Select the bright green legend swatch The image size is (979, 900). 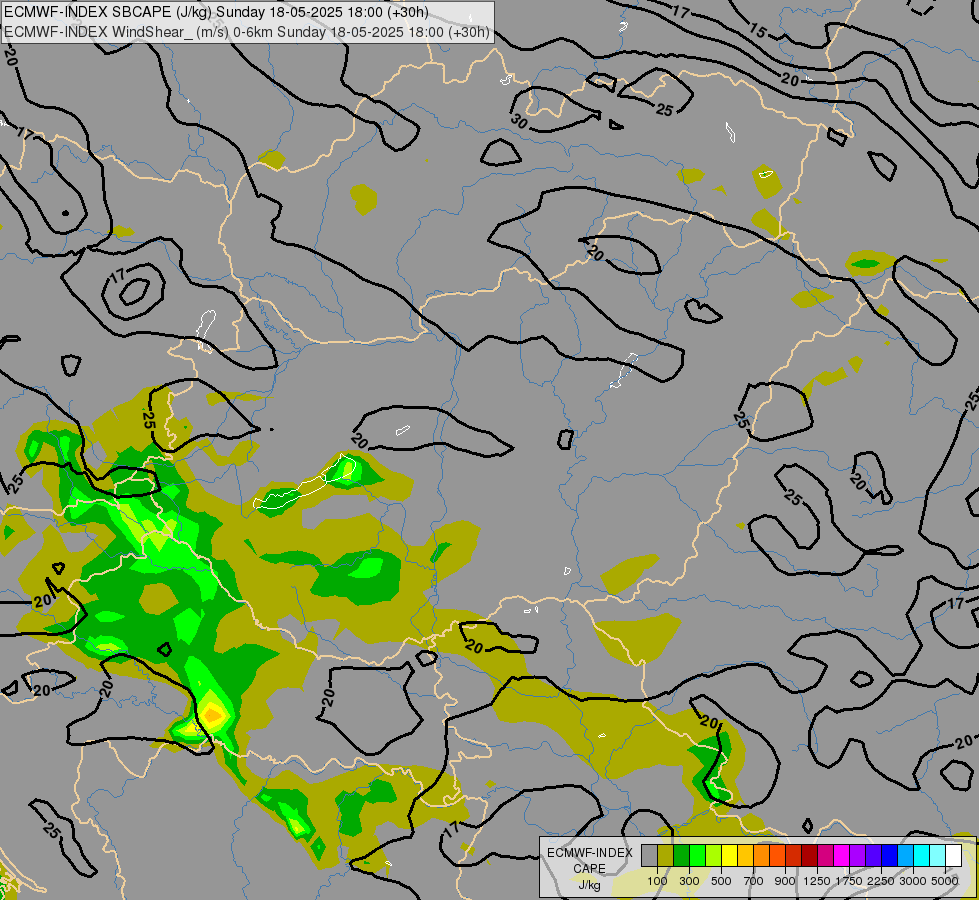(x=697, y=855)
